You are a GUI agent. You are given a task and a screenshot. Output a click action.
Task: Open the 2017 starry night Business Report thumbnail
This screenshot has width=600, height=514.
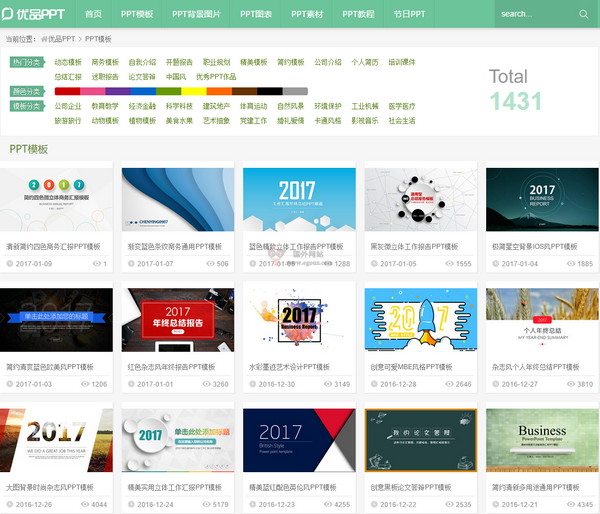click(542, 199)
